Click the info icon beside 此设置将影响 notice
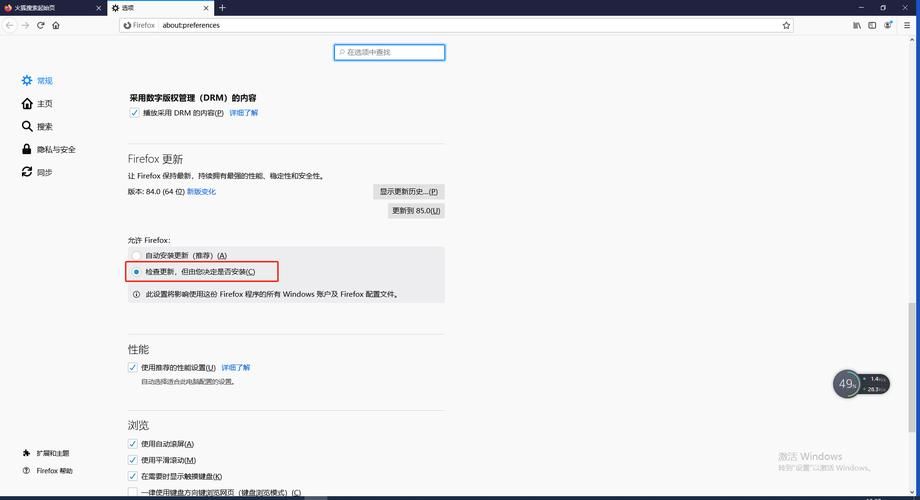This screenshot has width=920, height=500. [x=136, y=294]
